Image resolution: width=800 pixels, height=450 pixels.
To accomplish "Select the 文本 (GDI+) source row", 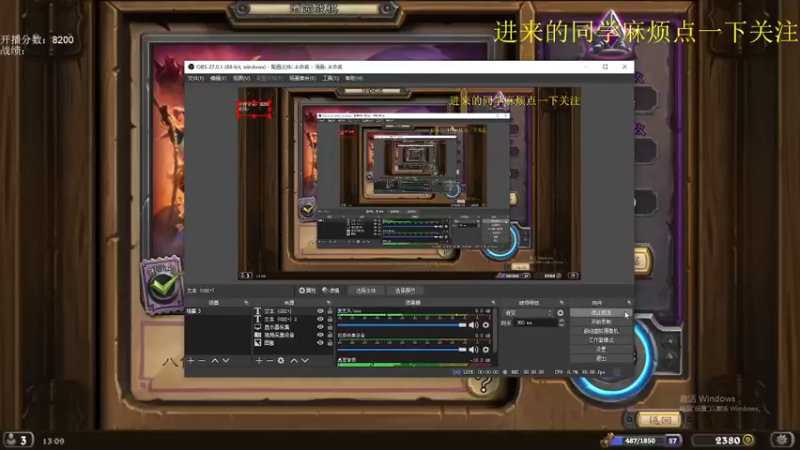I will pos(293,311).
